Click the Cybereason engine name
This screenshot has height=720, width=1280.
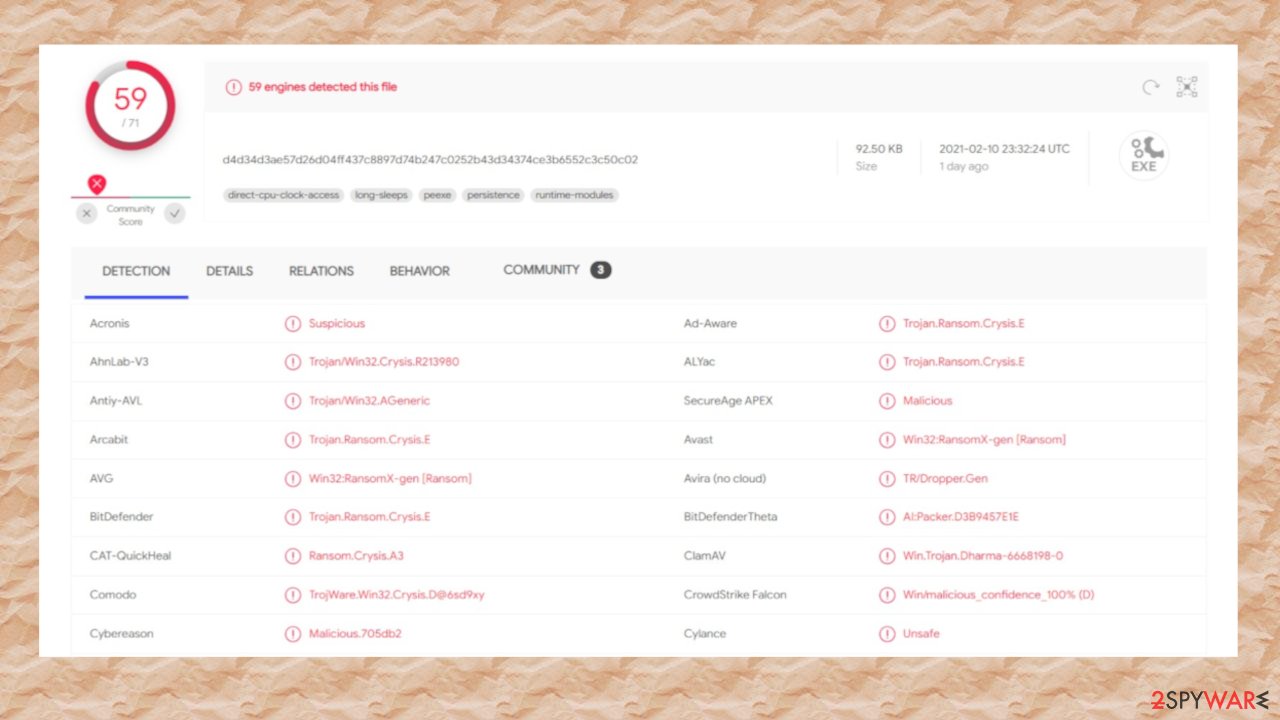pyautogui.click(x=122, y=634)
